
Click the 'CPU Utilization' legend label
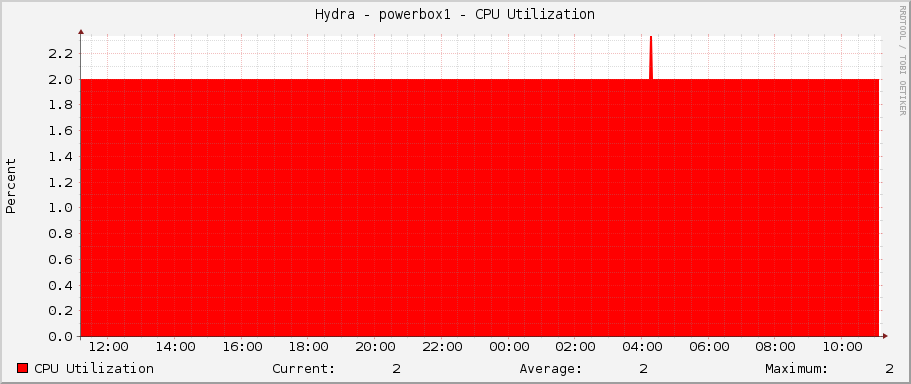click(x=94, y=368)
